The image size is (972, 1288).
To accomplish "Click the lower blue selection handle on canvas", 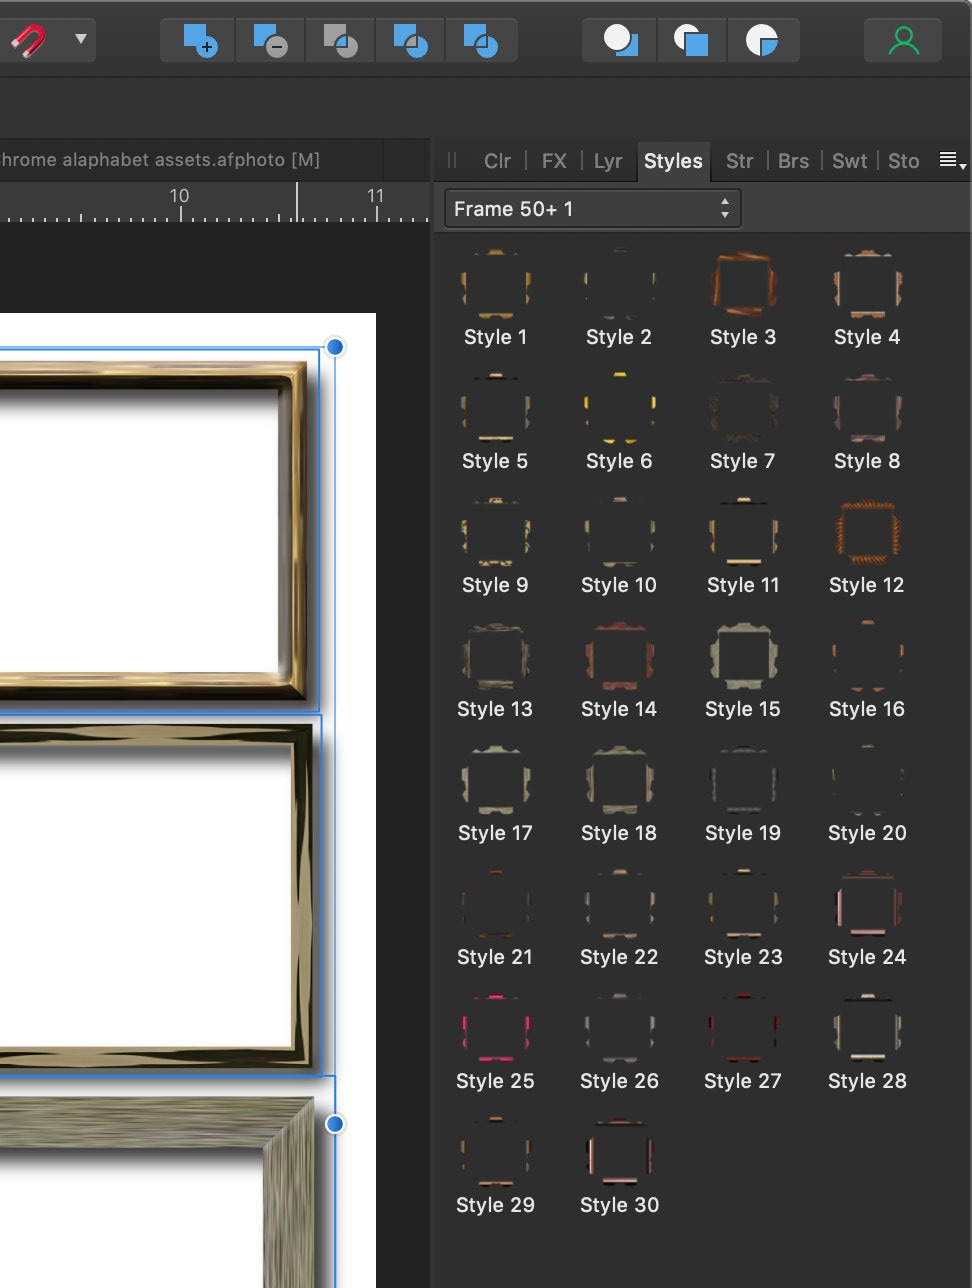I will pos(335,1124).
